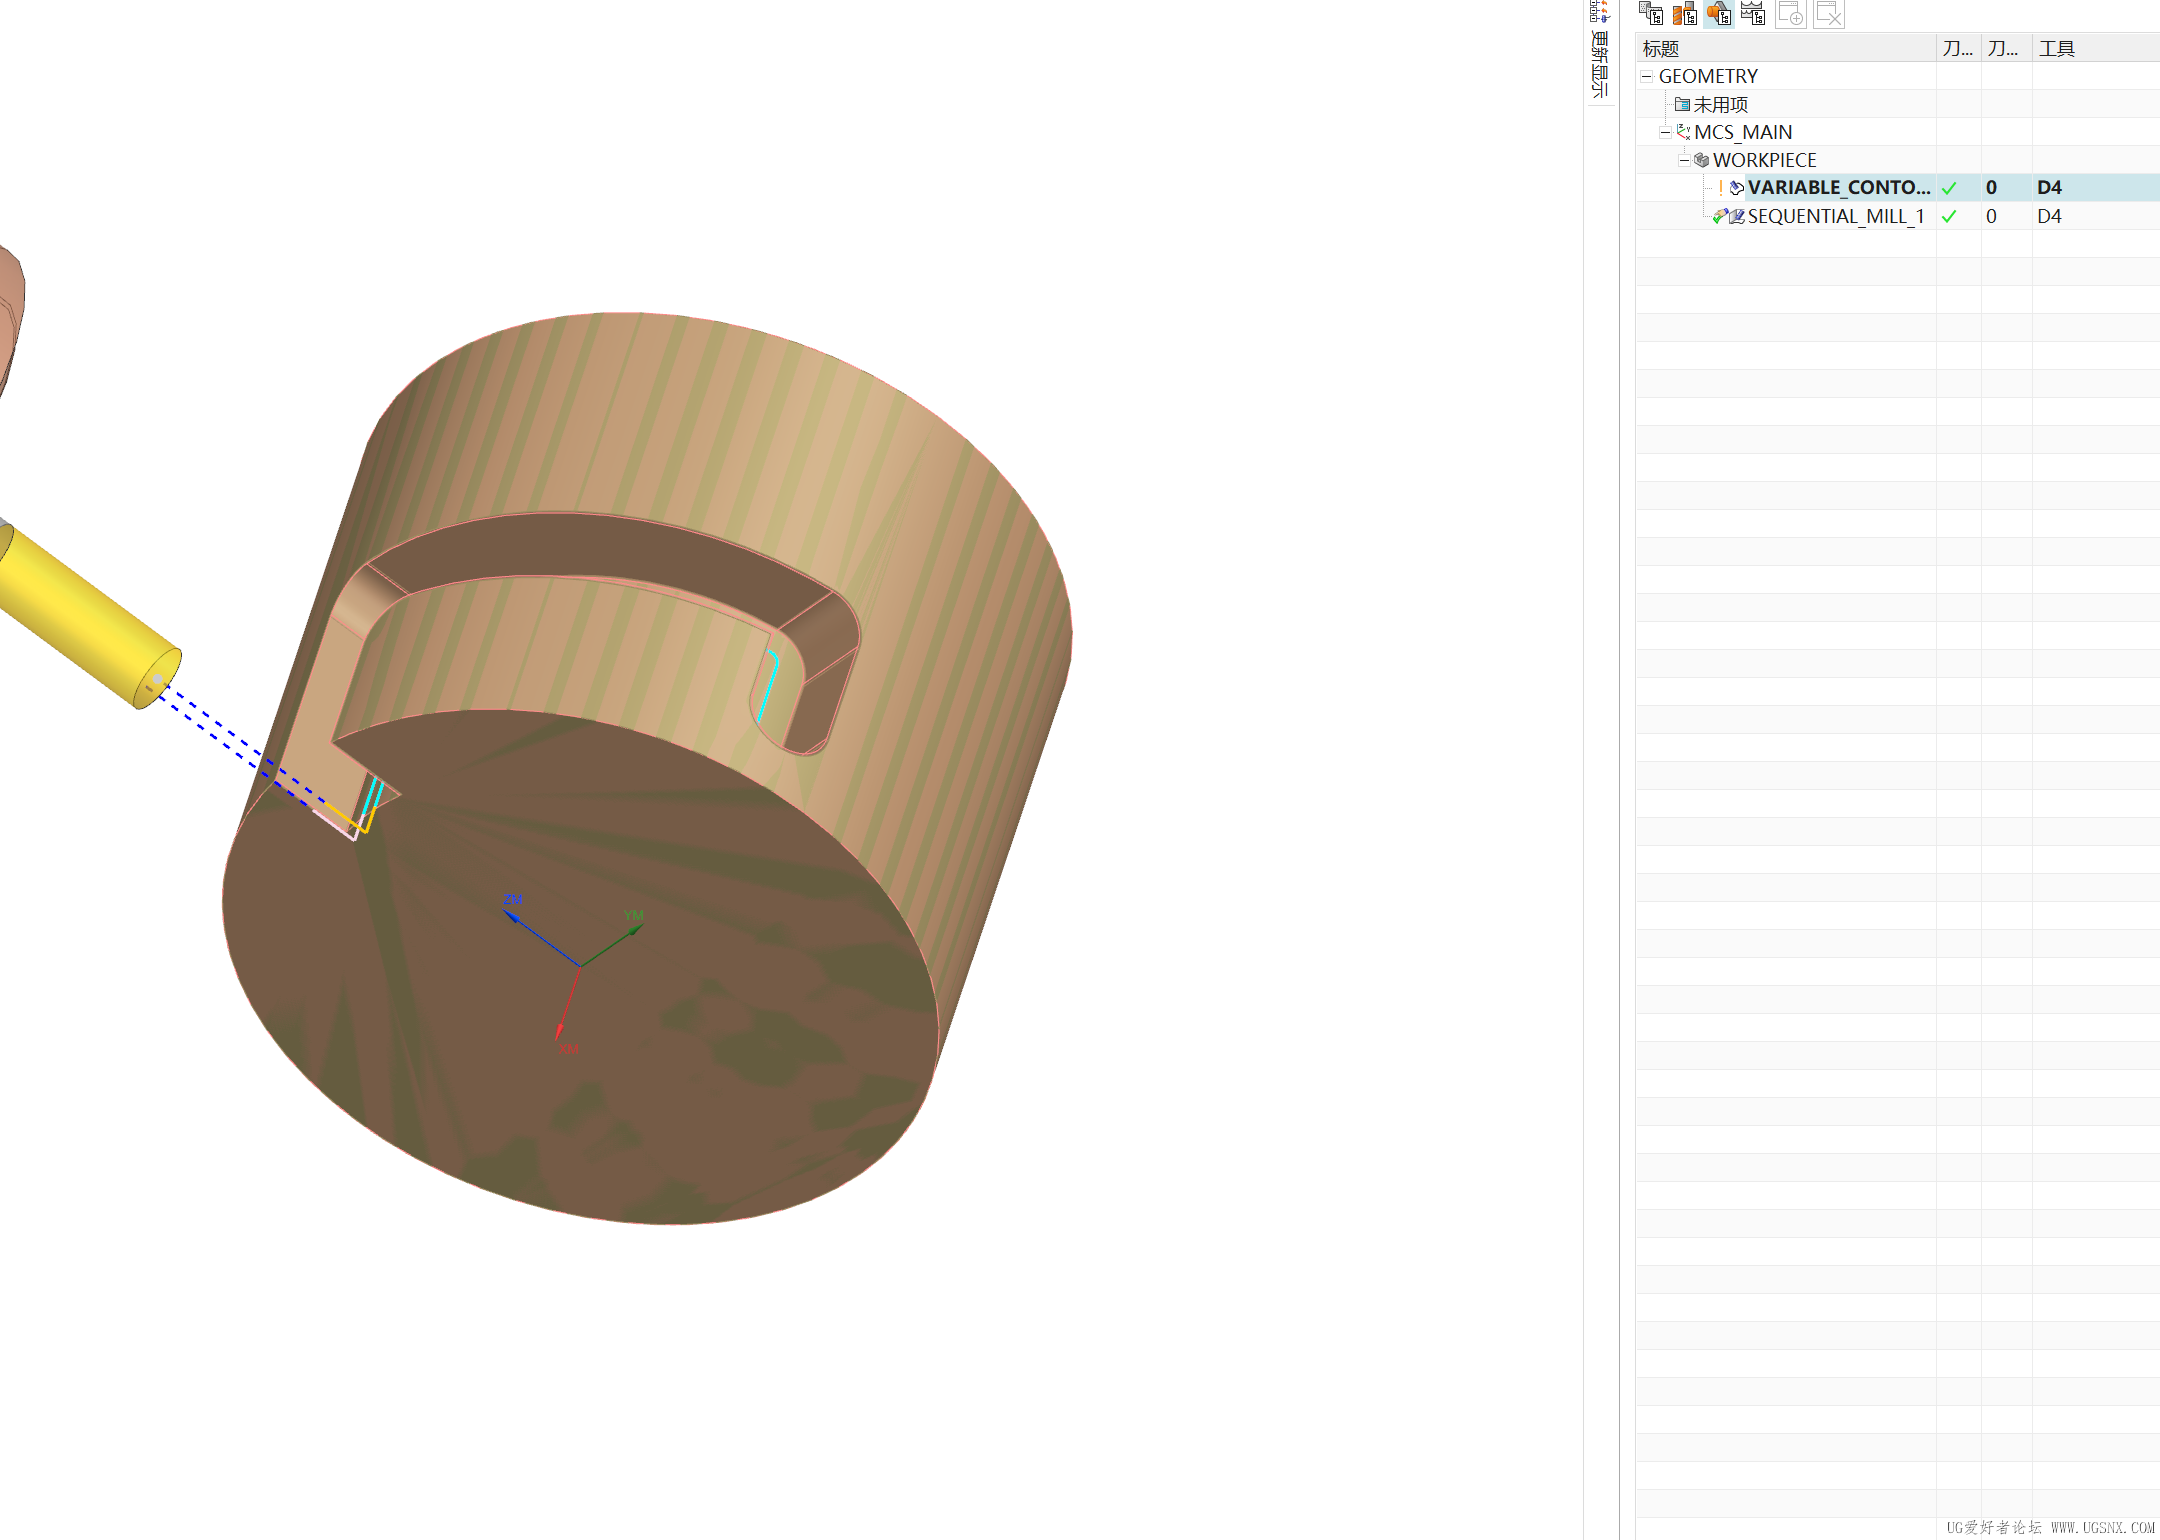Switch to Machine Tool view icon
Viewport: 2160px width, 1540px height.
(1685, 13)
